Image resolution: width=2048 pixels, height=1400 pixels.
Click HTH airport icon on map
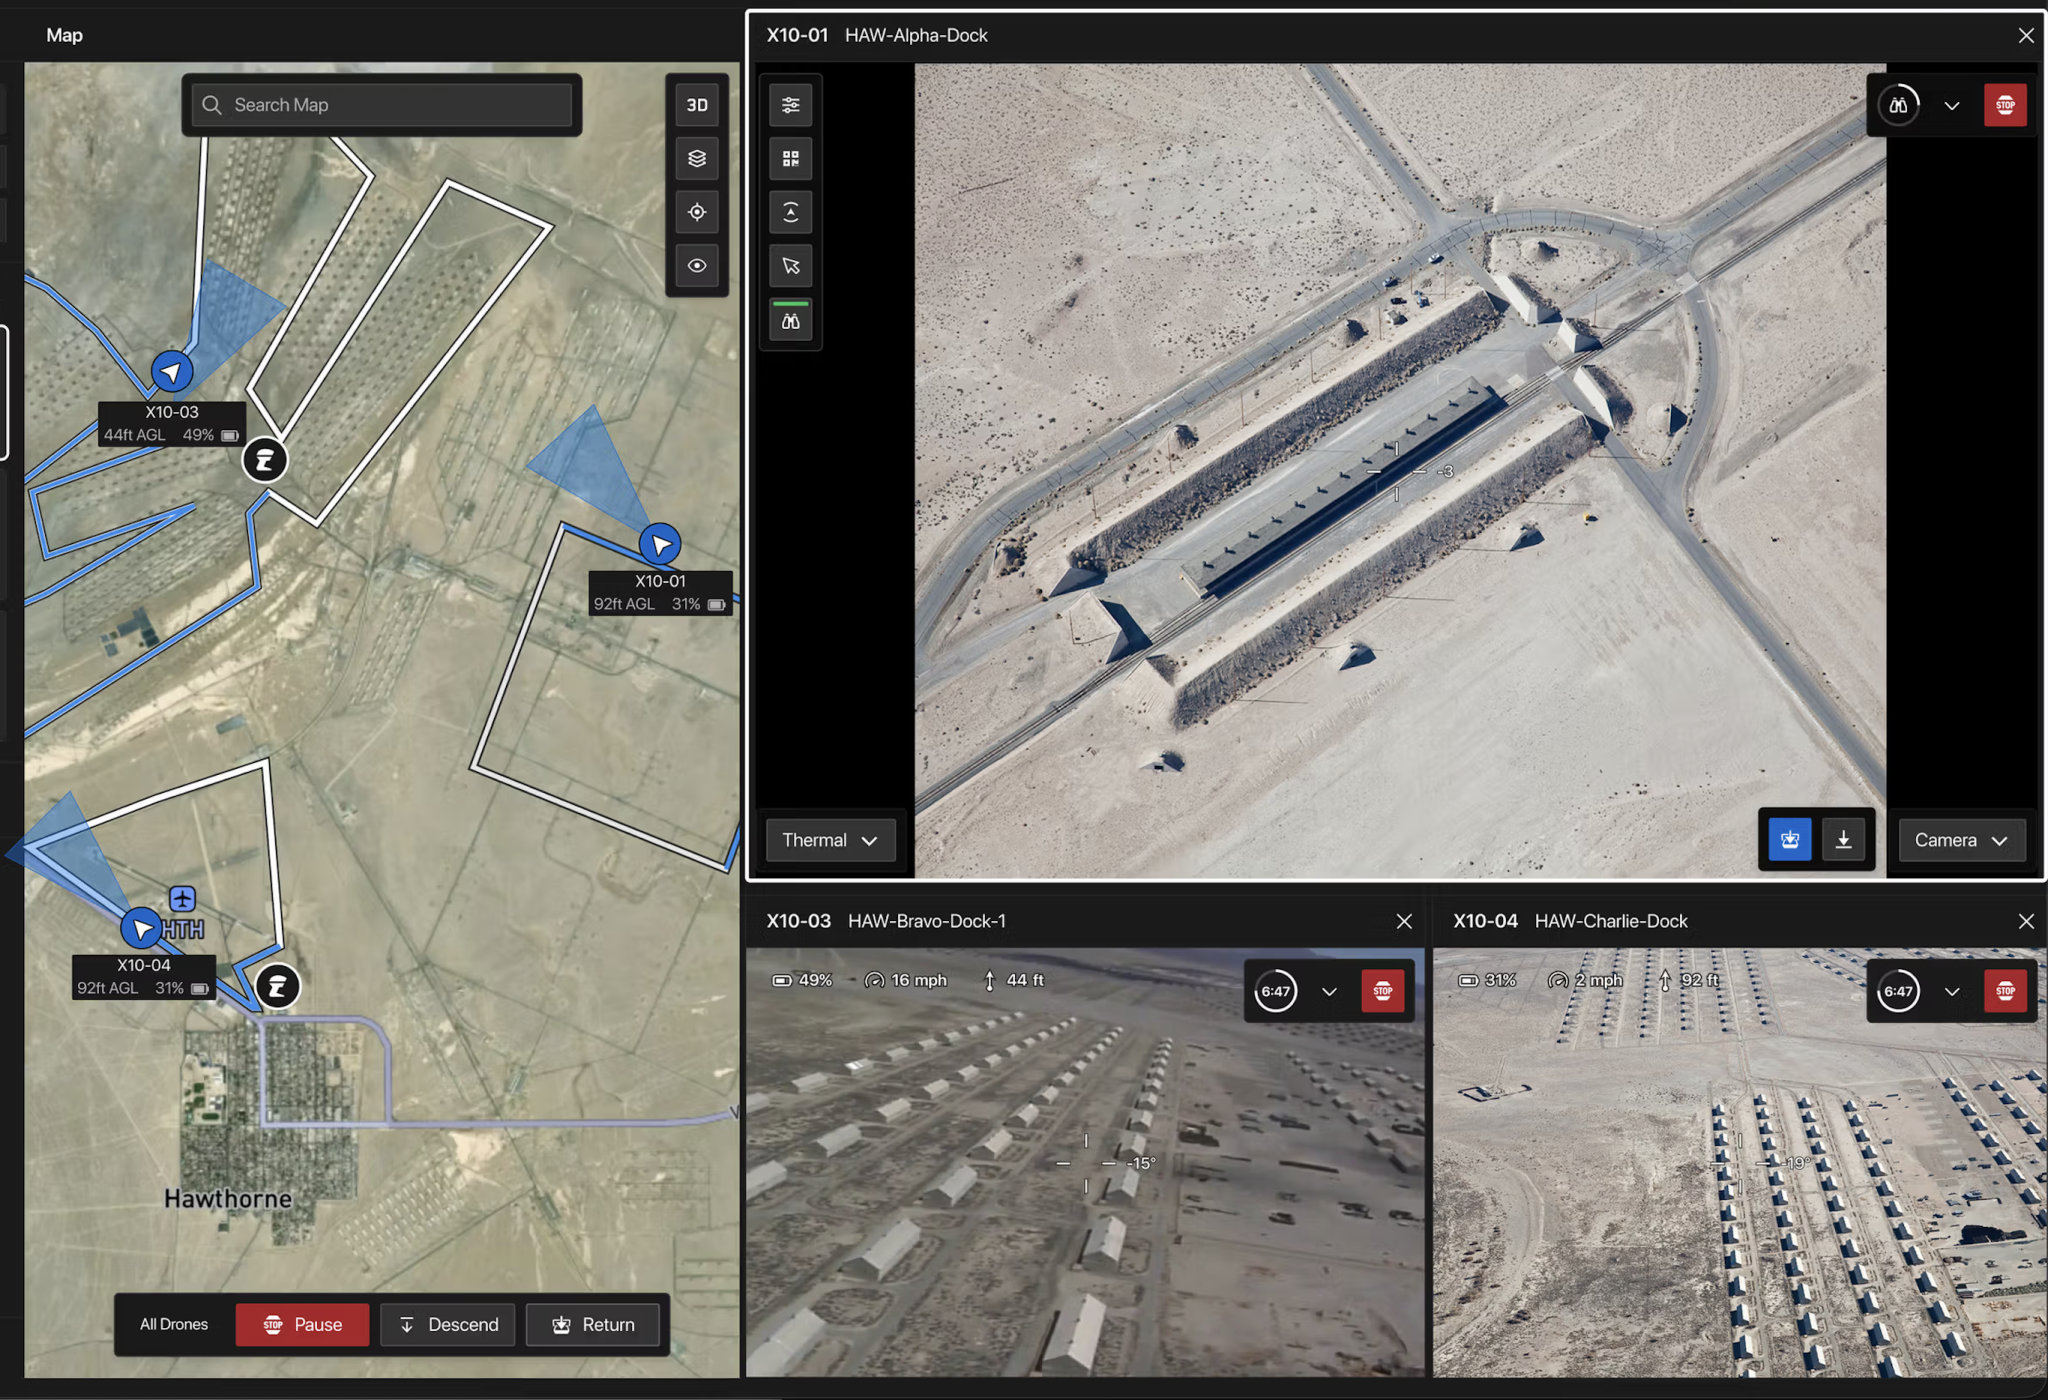pyautogui.click(x=182, y=898)
